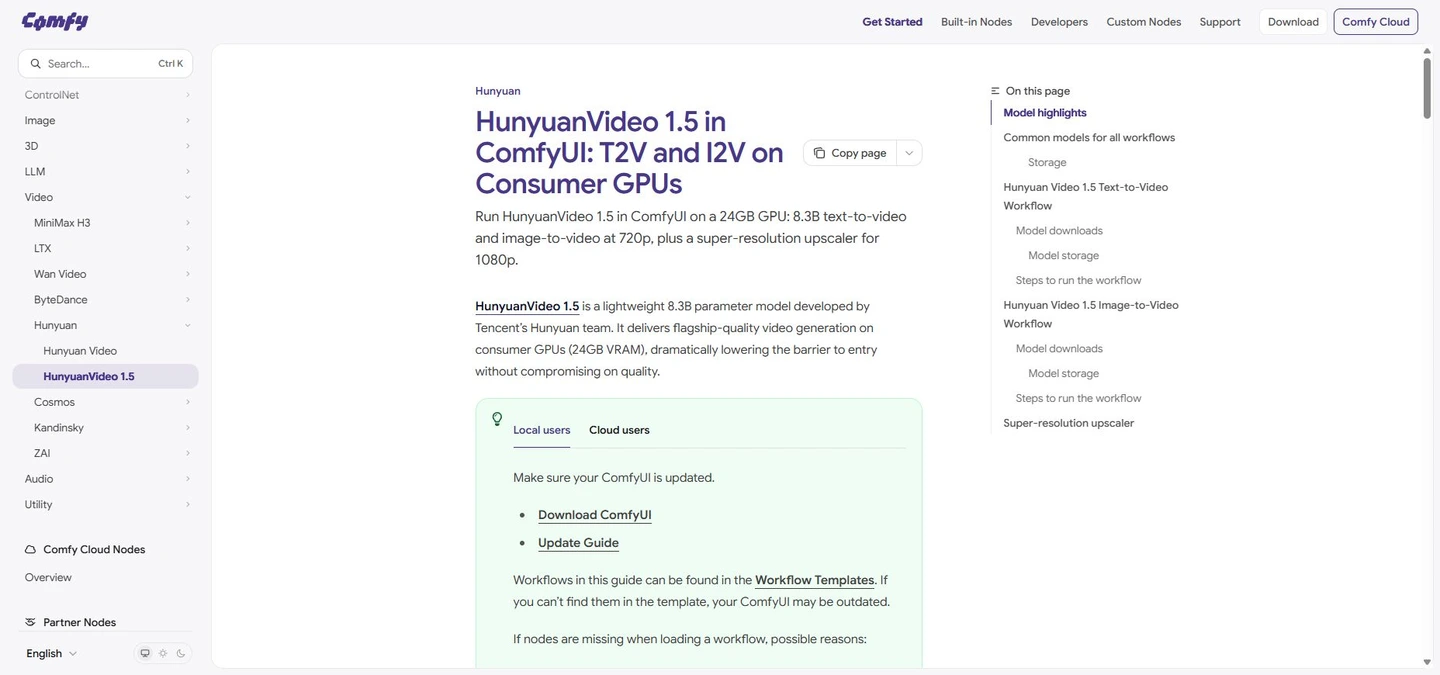Screen dimensions: 1440x675
Task: Click the Comfy logo
Action: coord(55,21)
